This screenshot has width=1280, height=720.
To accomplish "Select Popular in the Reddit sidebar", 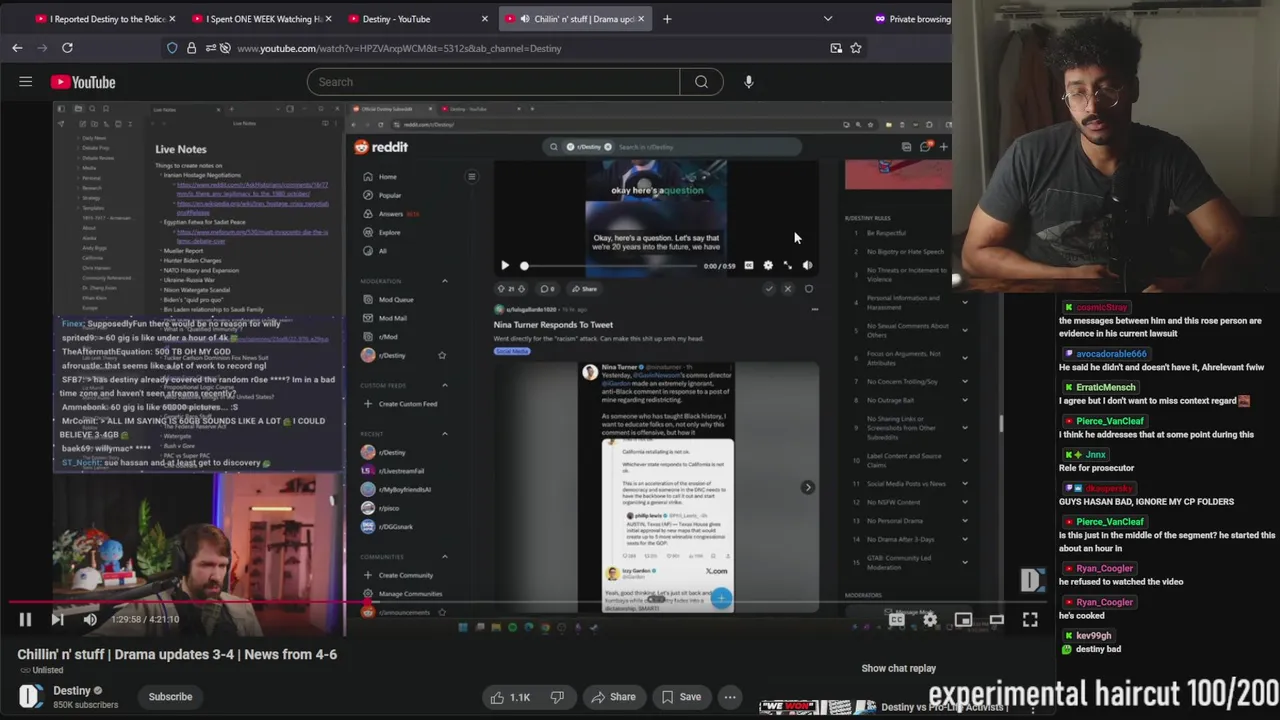I will click(389, 195).
